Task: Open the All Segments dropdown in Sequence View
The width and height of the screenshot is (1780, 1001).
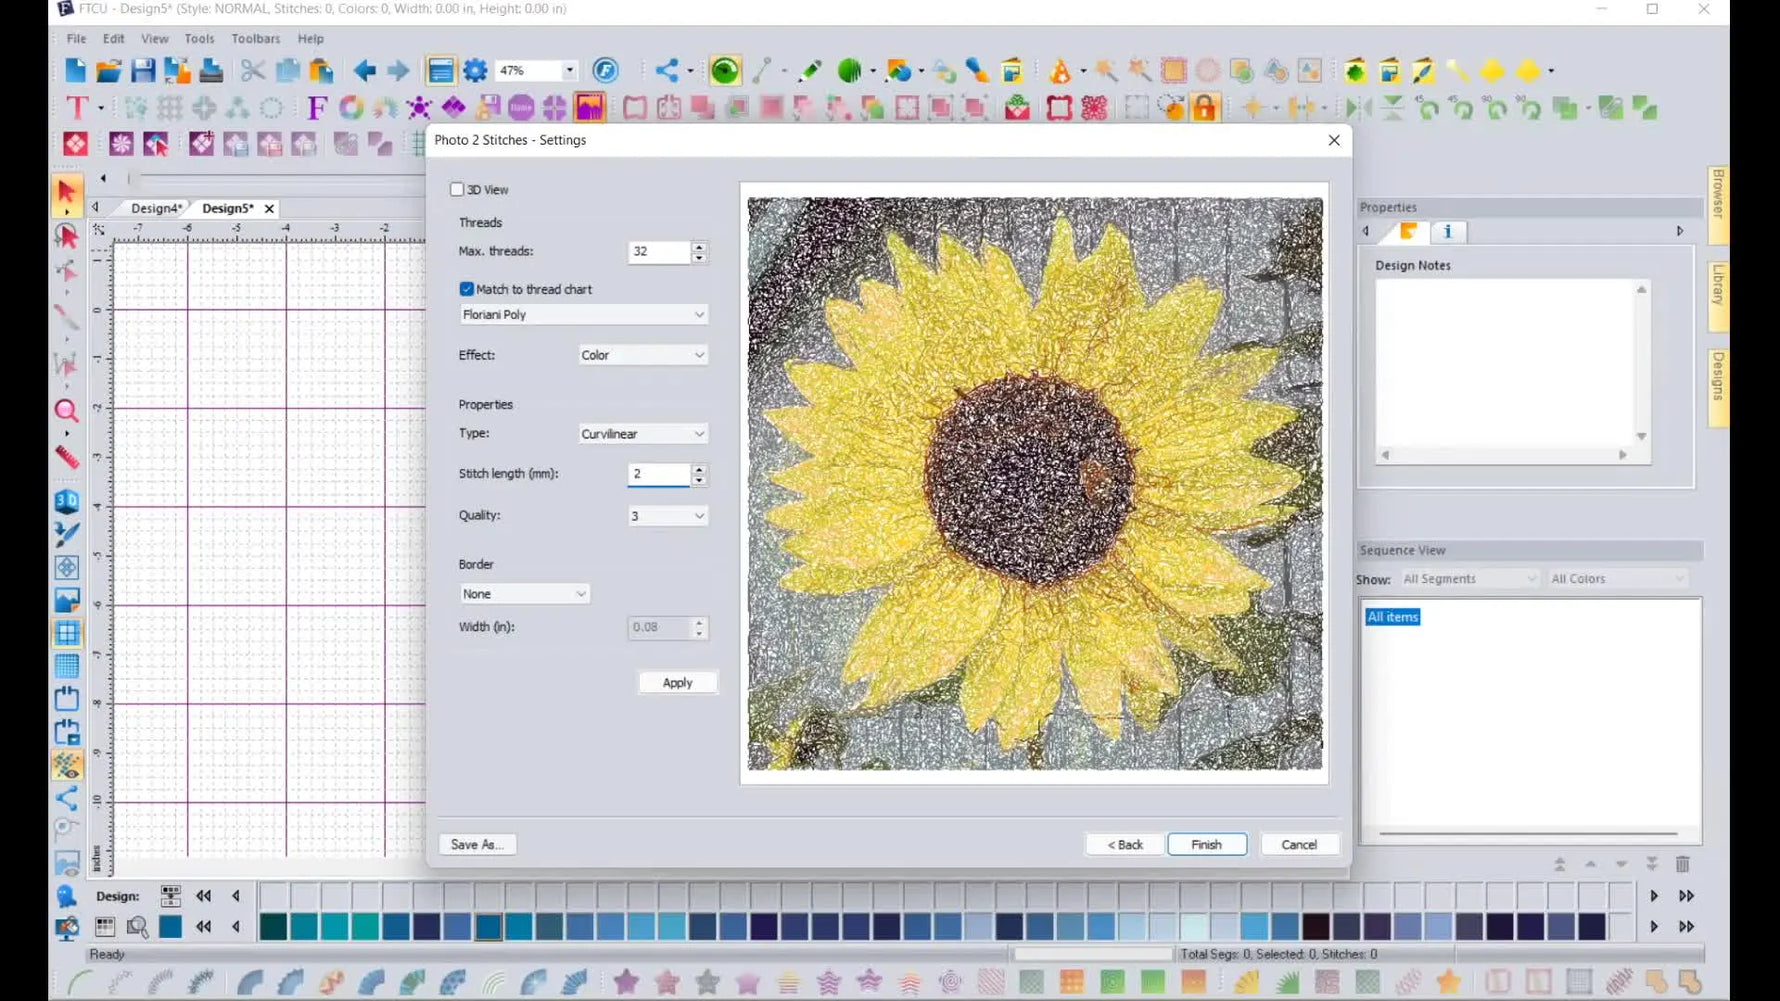Action: [x=1468, y=579]
